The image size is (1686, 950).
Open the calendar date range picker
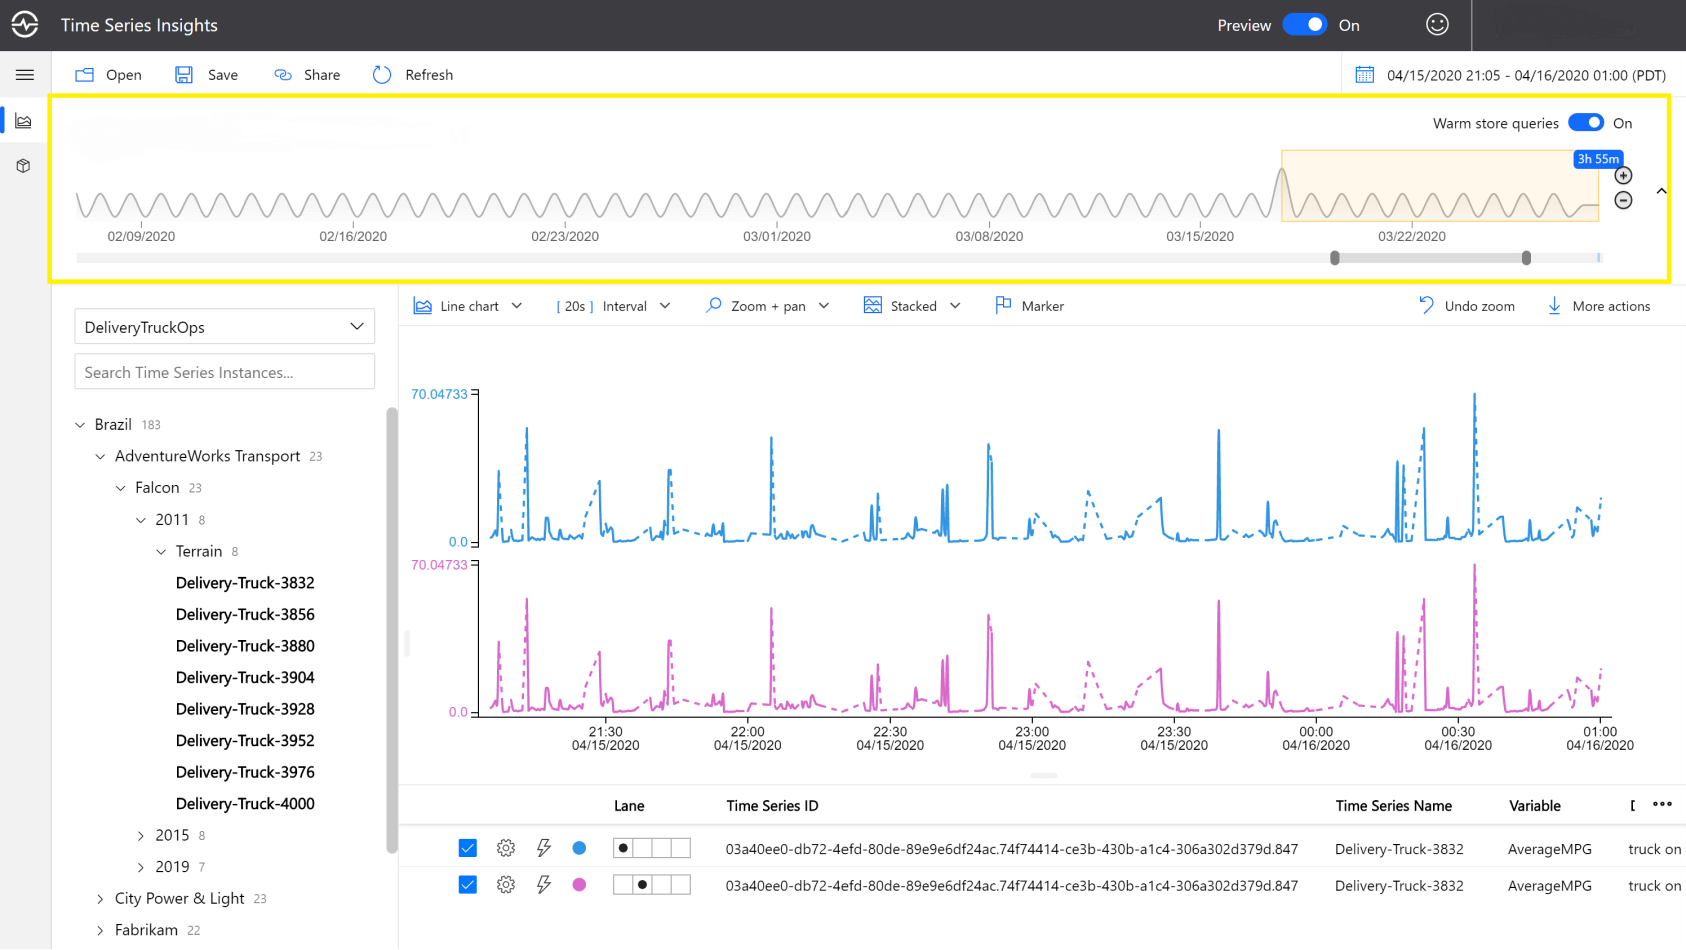click(1364, 75)
